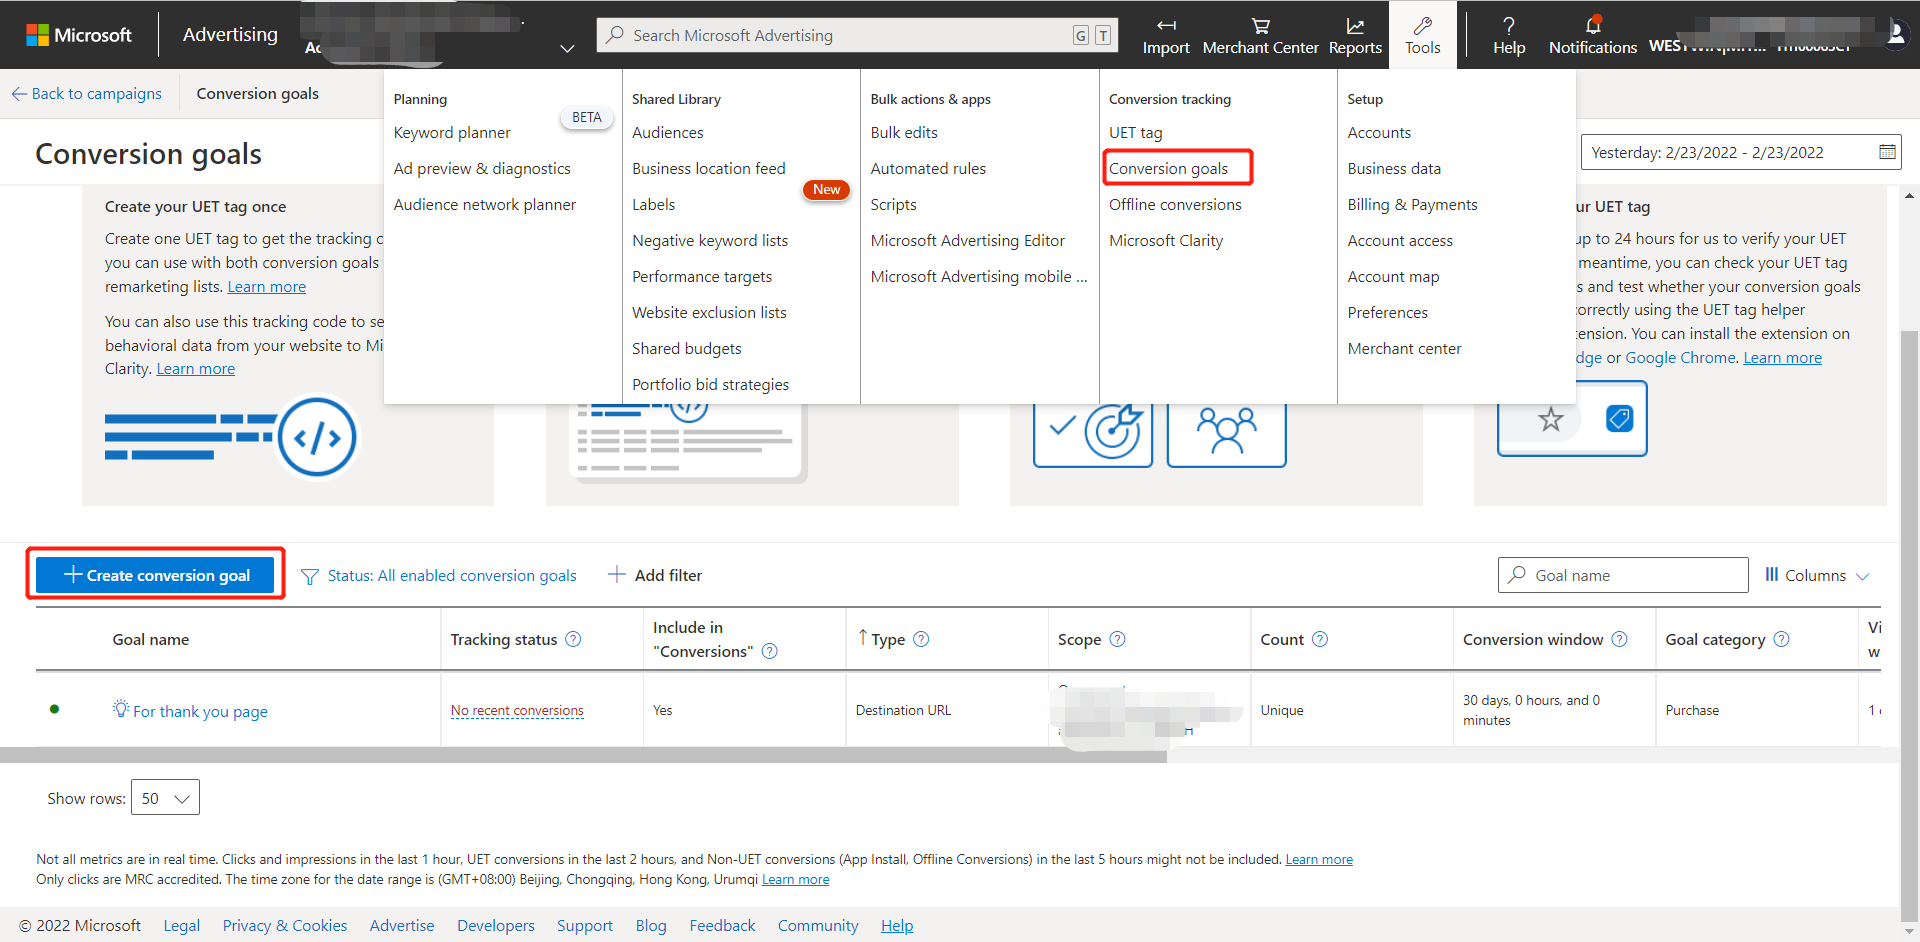Click the Scope column help icon
Image resolution: width=1920 pixels, height=942 pixels.
pyautogui.click(x=1117, y=639)
